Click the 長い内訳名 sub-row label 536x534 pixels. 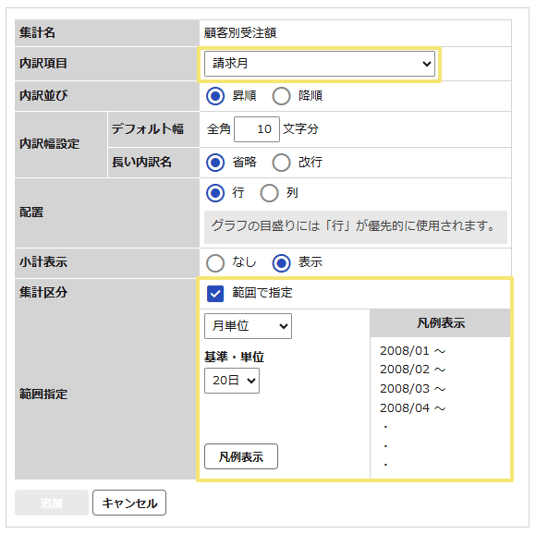[142, 162]
